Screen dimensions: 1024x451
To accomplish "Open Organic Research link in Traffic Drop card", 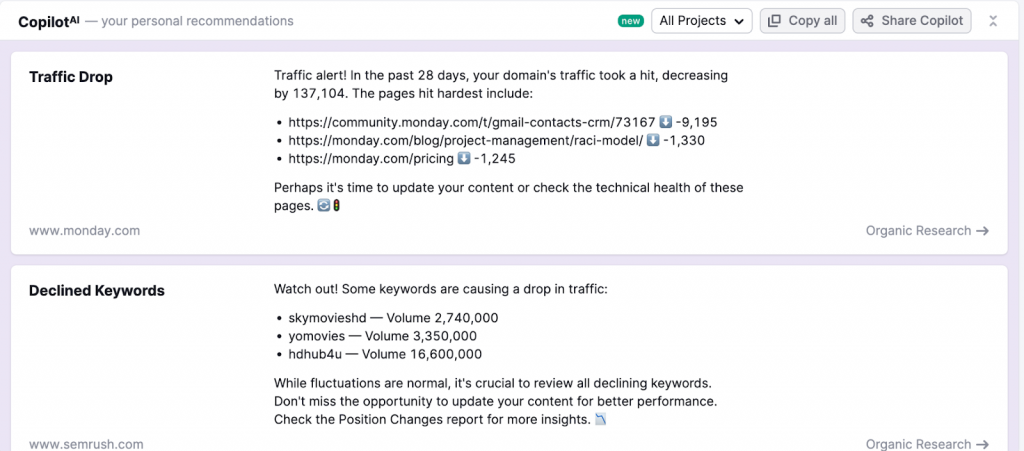I will (927, 231).
